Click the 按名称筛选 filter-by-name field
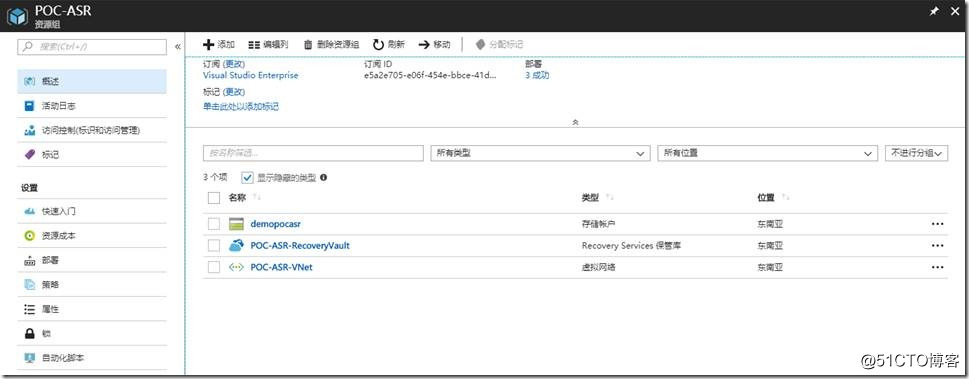 click(313, 153)
